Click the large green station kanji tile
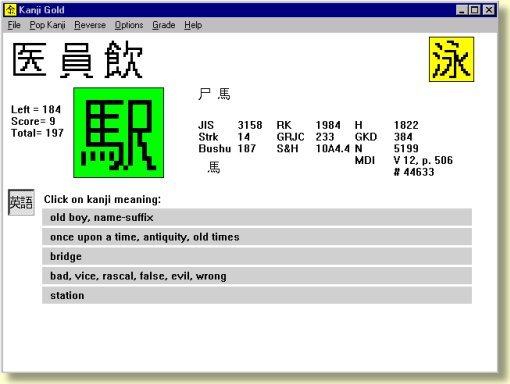 (119, 133)
